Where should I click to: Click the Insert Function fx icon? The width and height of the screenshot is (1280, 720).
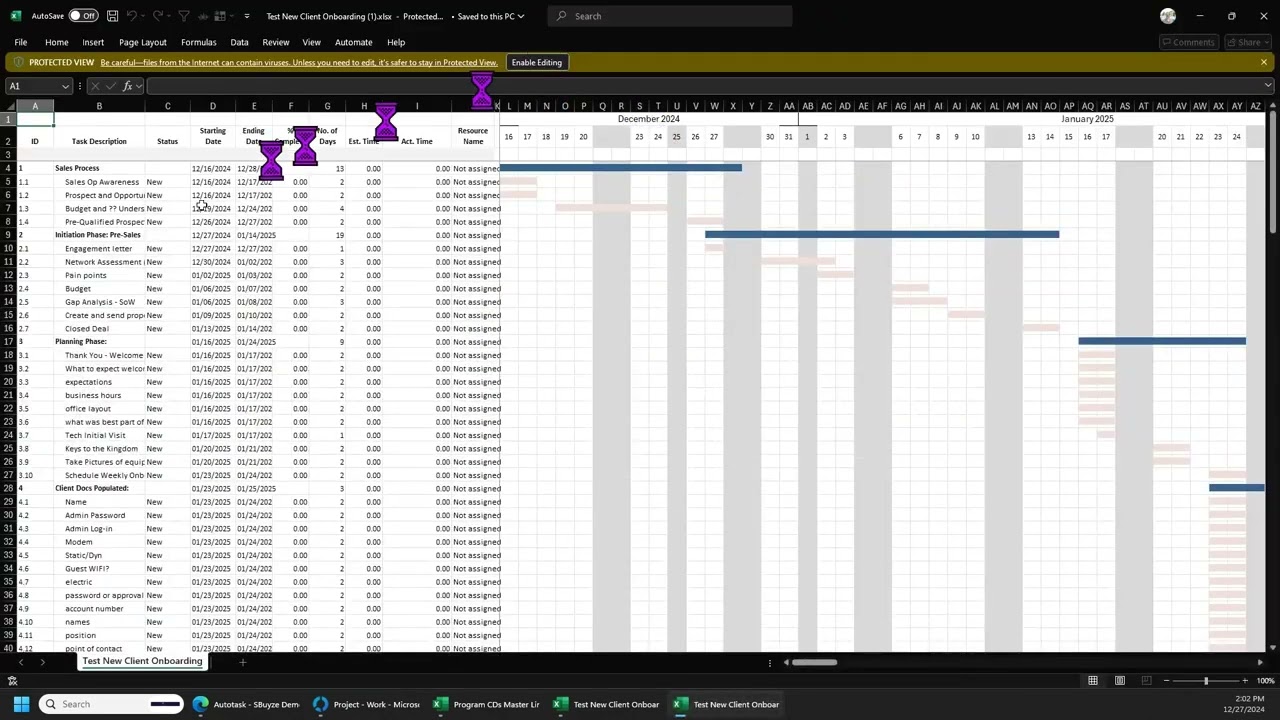(x=128, y=86)
